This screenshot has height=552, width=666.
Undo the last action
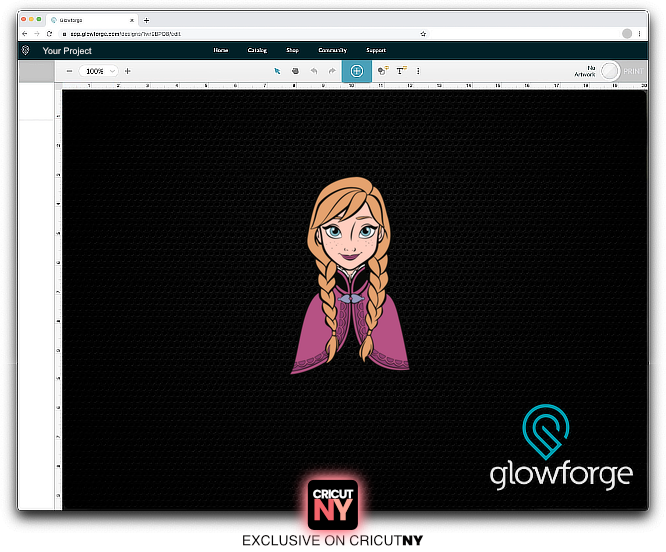(x=314, y=71)
